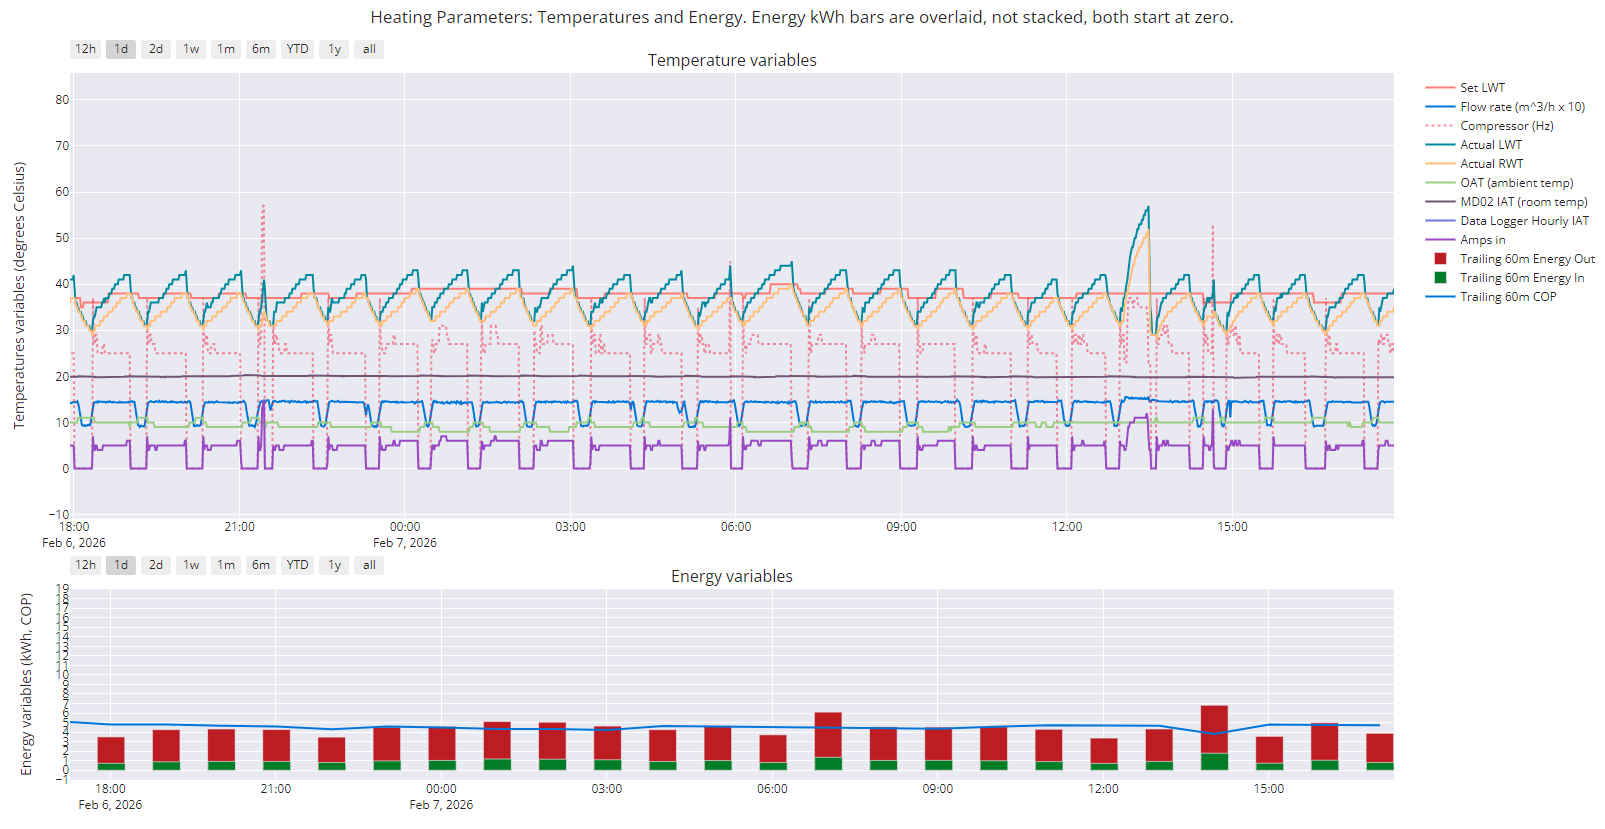Toggle the Set LWT legend trace
The width and height of the screenshot is (1605, 829).
[x=1481, y=88]
